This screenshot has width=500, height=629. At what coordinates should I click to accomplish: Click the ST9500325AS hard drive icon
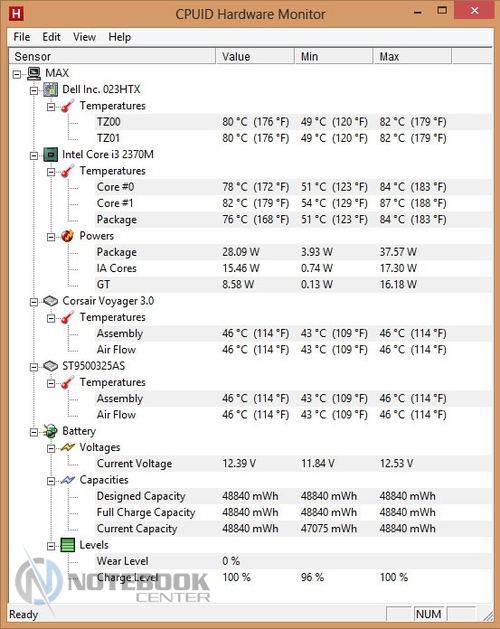(x=51, y=366)
